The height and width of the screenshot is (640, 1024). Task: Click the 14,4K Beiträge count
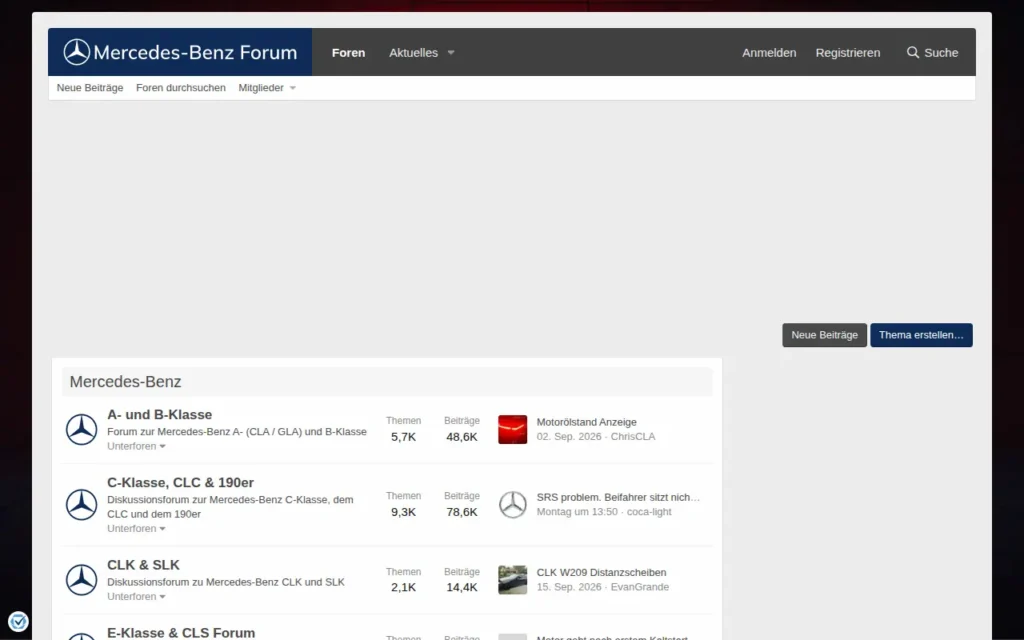[x=462, y=587]
